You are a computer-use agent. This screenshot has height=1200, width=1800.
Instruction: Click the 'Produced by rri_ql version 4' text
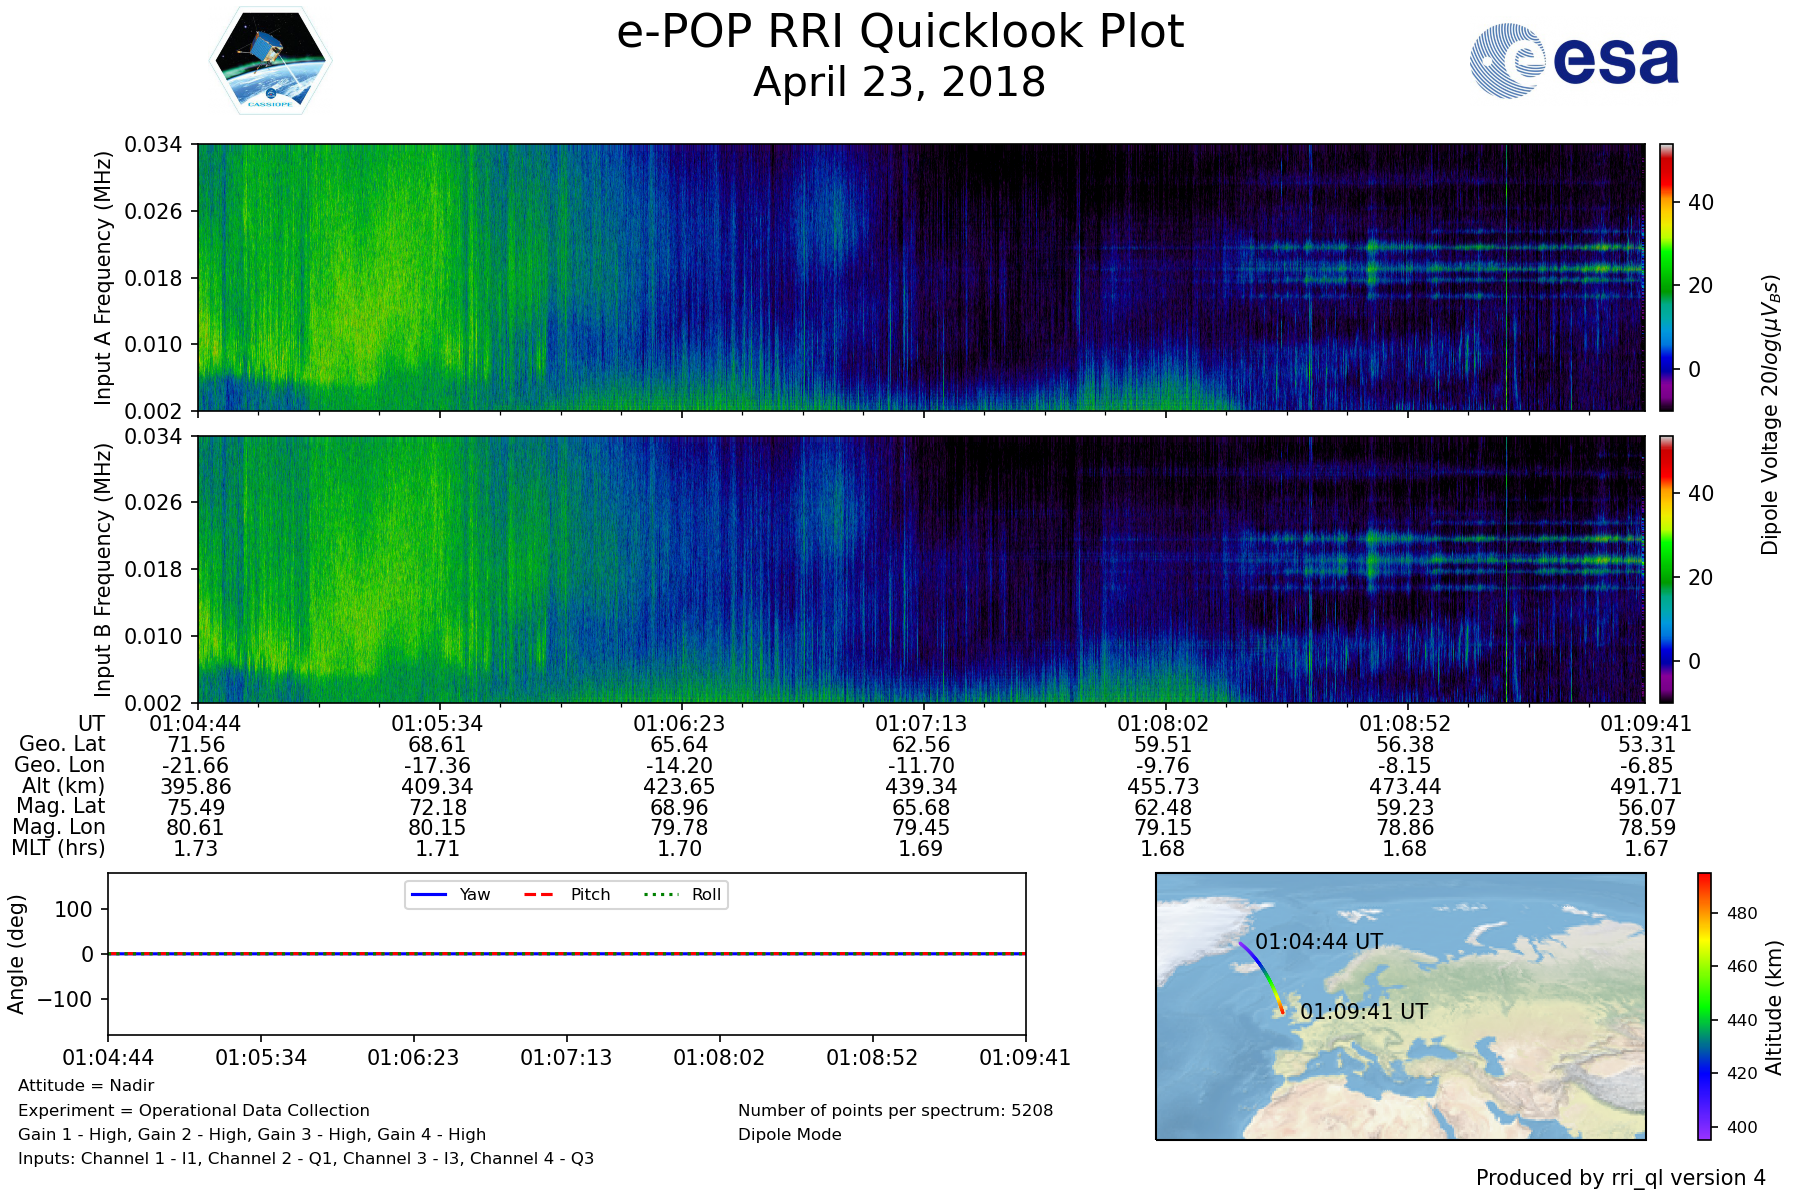point(1620,1178)
